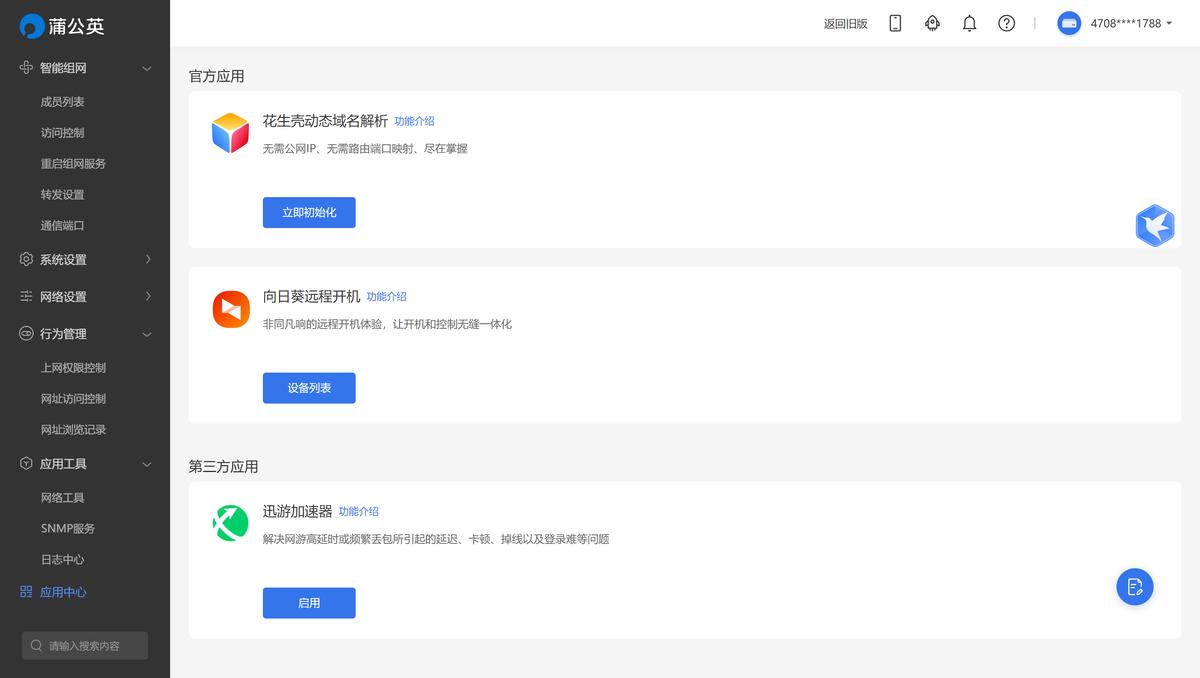
Task: Click the help question mark icon
Action: (1006, 22)
